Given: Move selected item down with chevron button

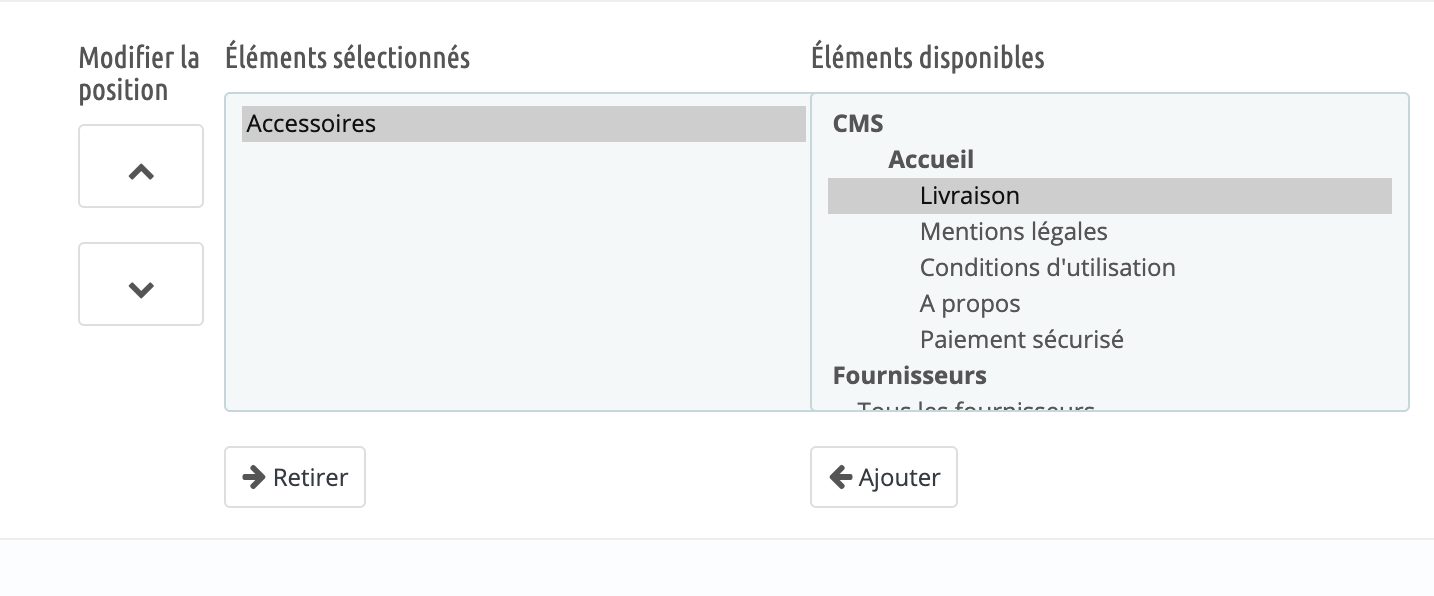Looking at the screenshot, I should pos(141,284).
